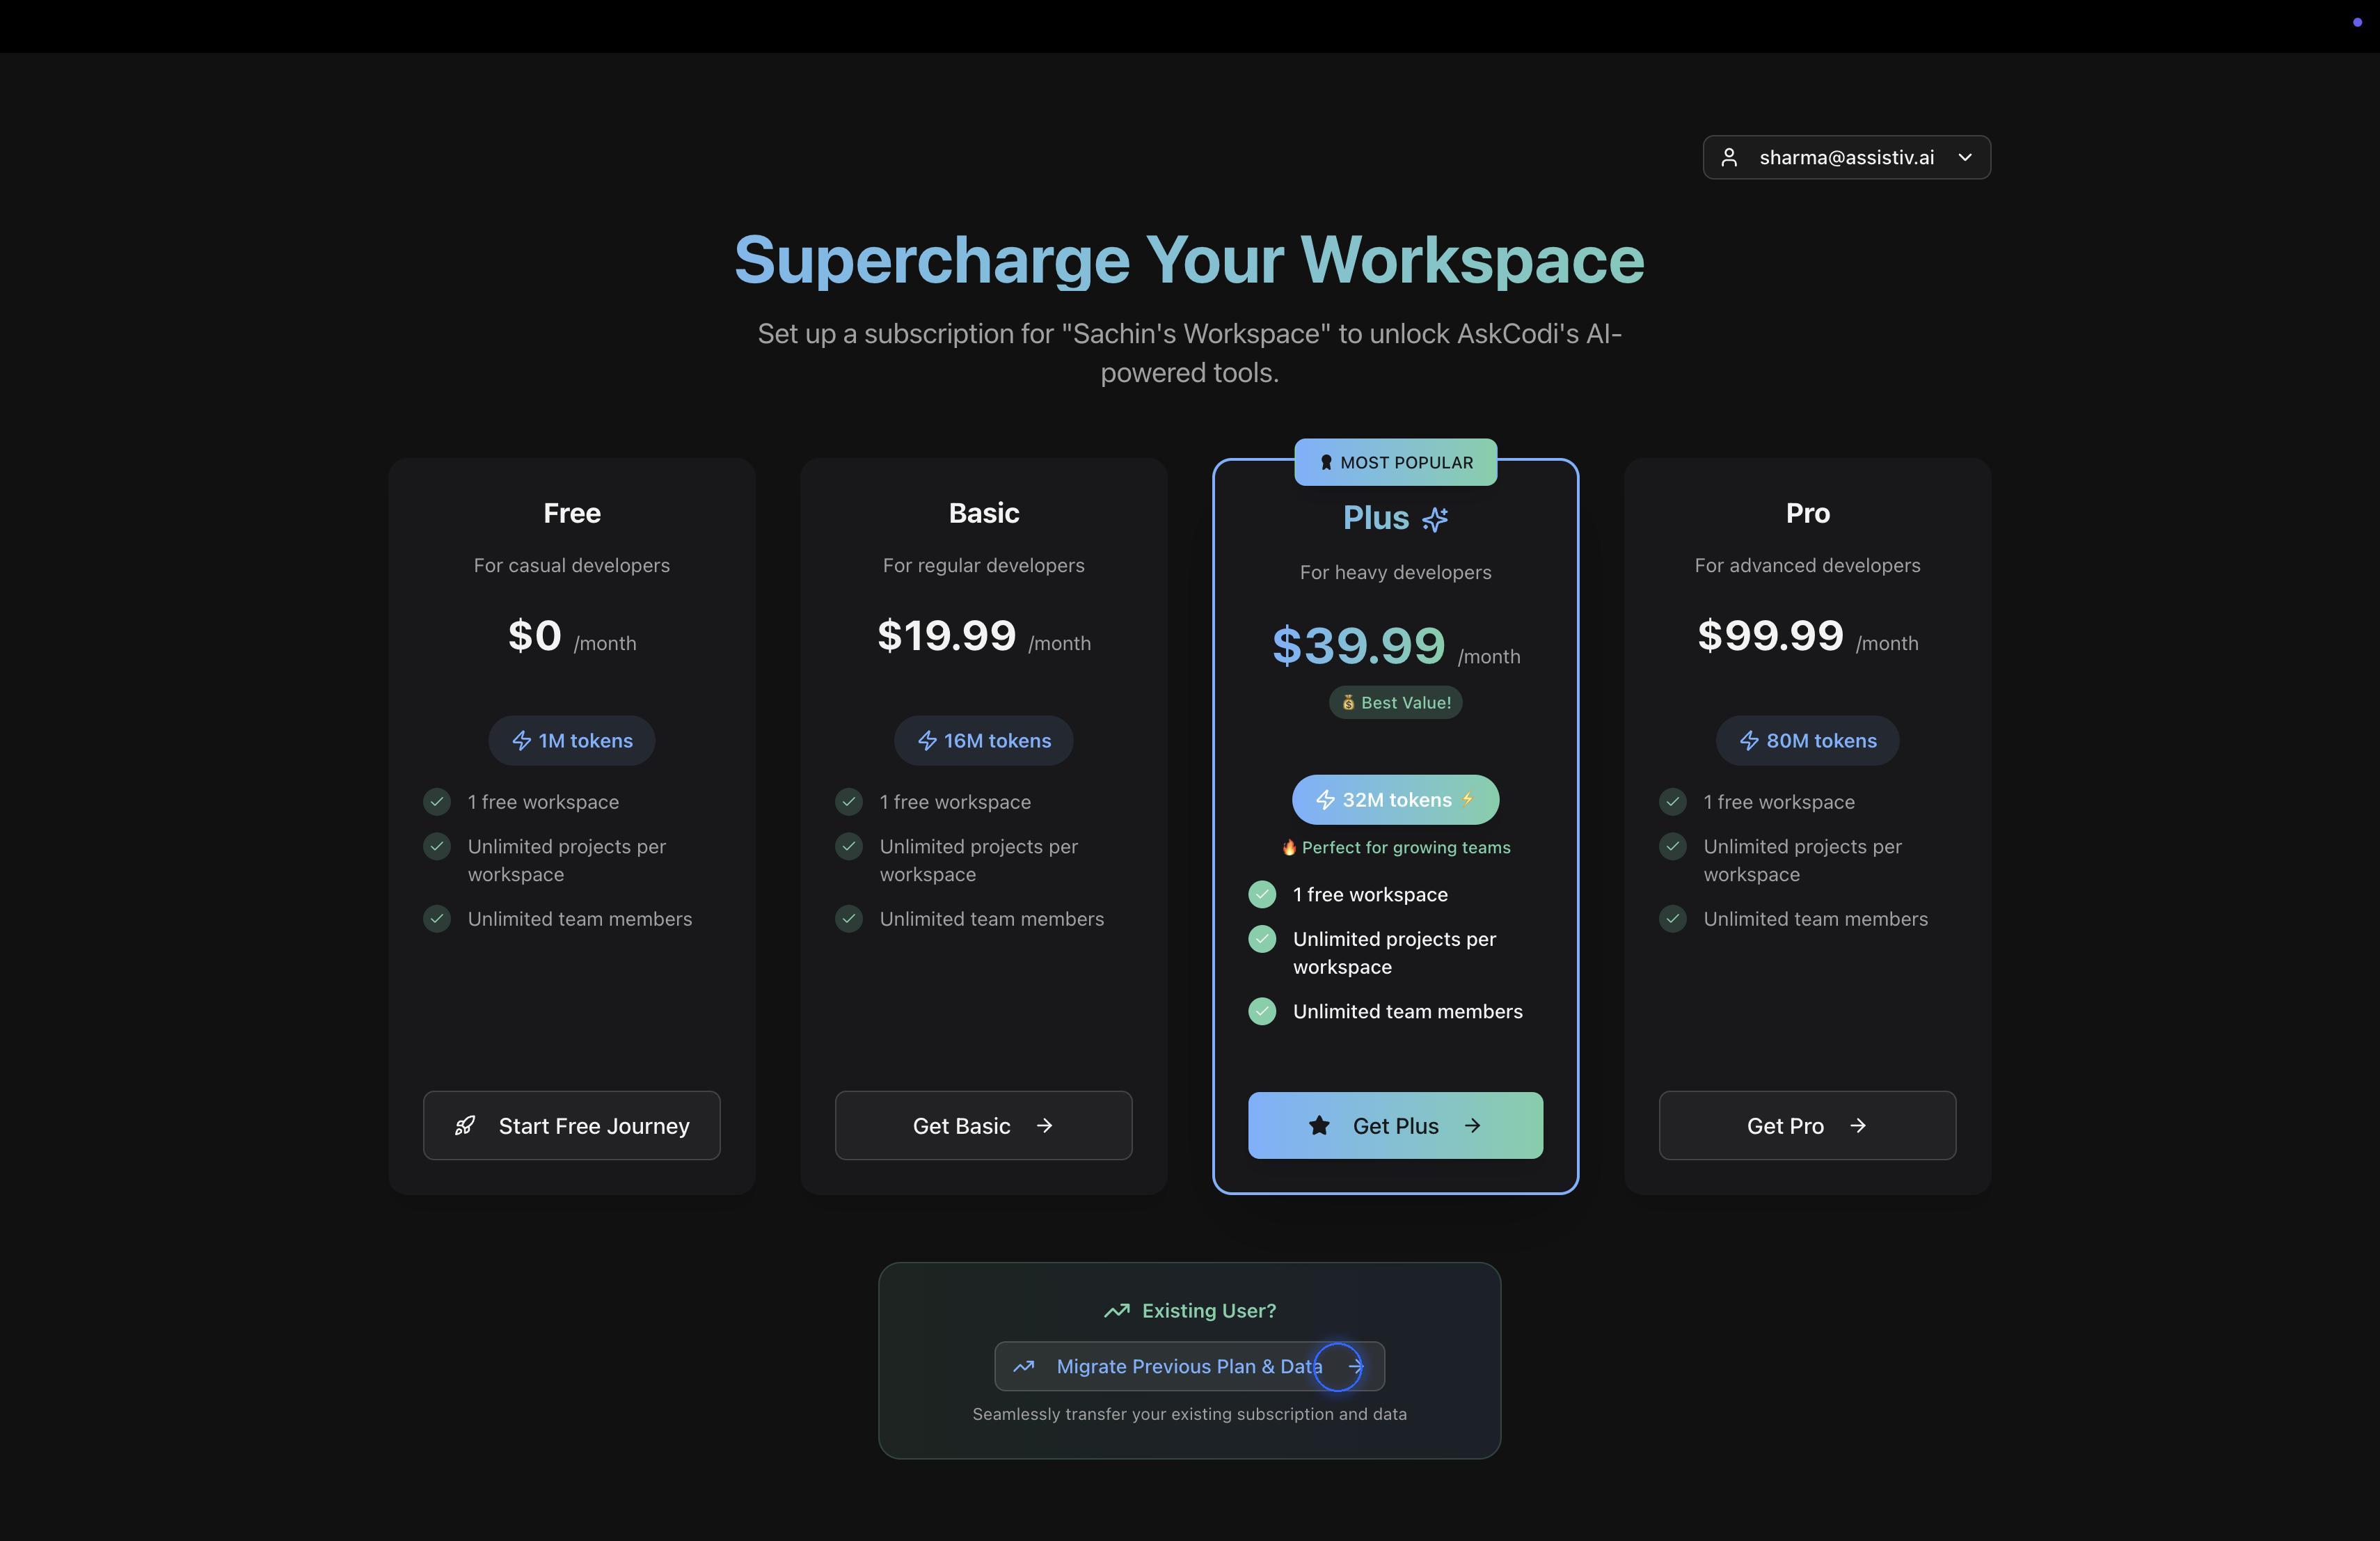
Task: Click the 32M tokens highlighted badge
Action: (1395, 800)
